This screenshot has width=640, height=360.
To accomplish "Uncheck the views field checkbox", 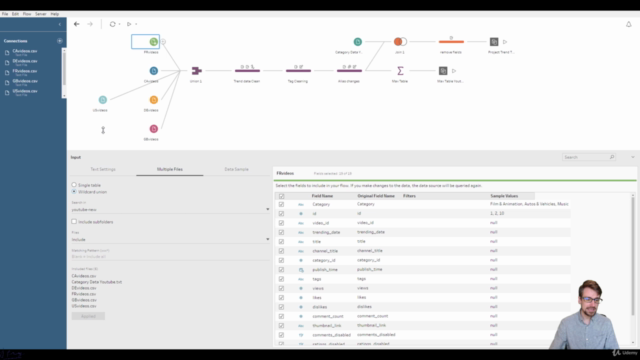I will pyautogui.click(x=281, y=288).
